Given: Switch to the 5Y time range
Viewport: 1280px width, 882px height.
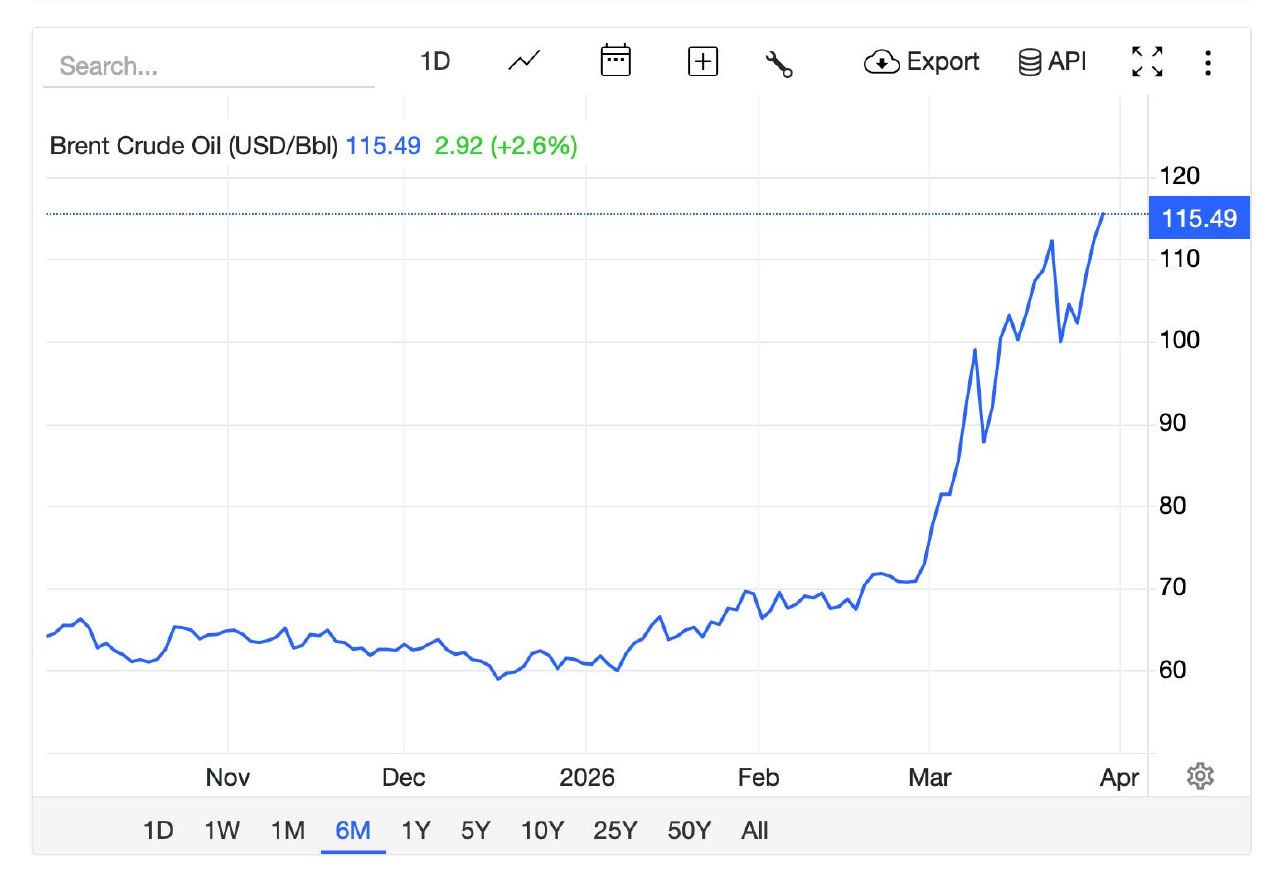Looking at the screenshot, I should [476, 830].
